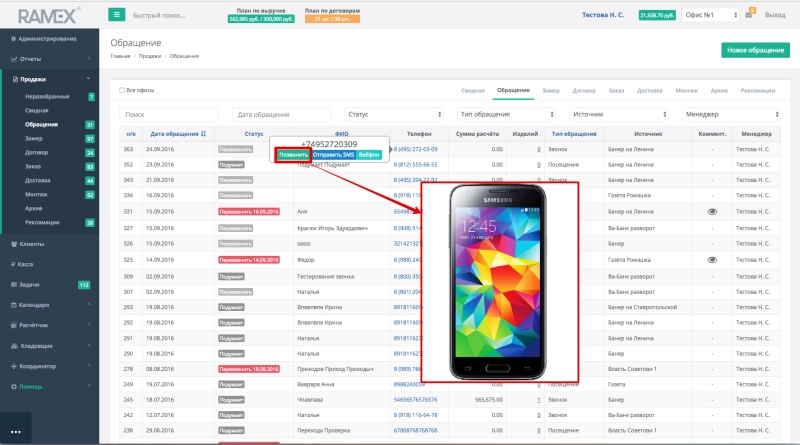
Task: Click the Вебфон button
Action: pos(368,155)
